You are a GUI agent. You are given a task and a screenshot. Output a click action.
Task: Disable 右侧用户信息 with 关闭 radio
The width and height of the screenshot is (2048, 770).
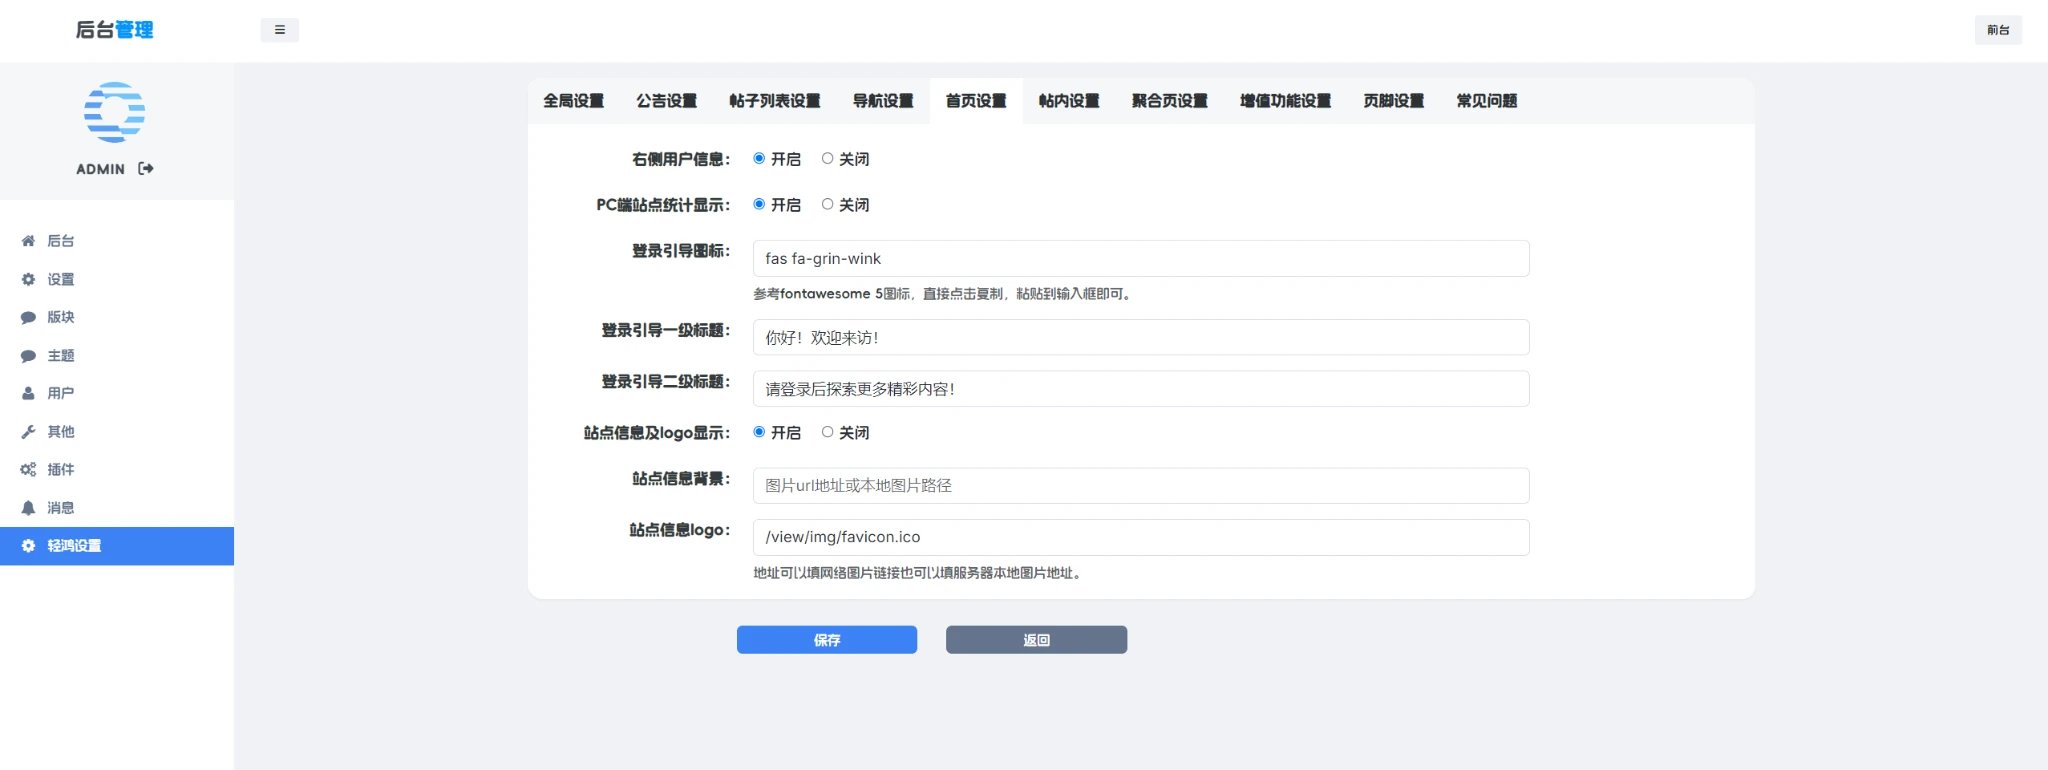[x=827, y=158]
